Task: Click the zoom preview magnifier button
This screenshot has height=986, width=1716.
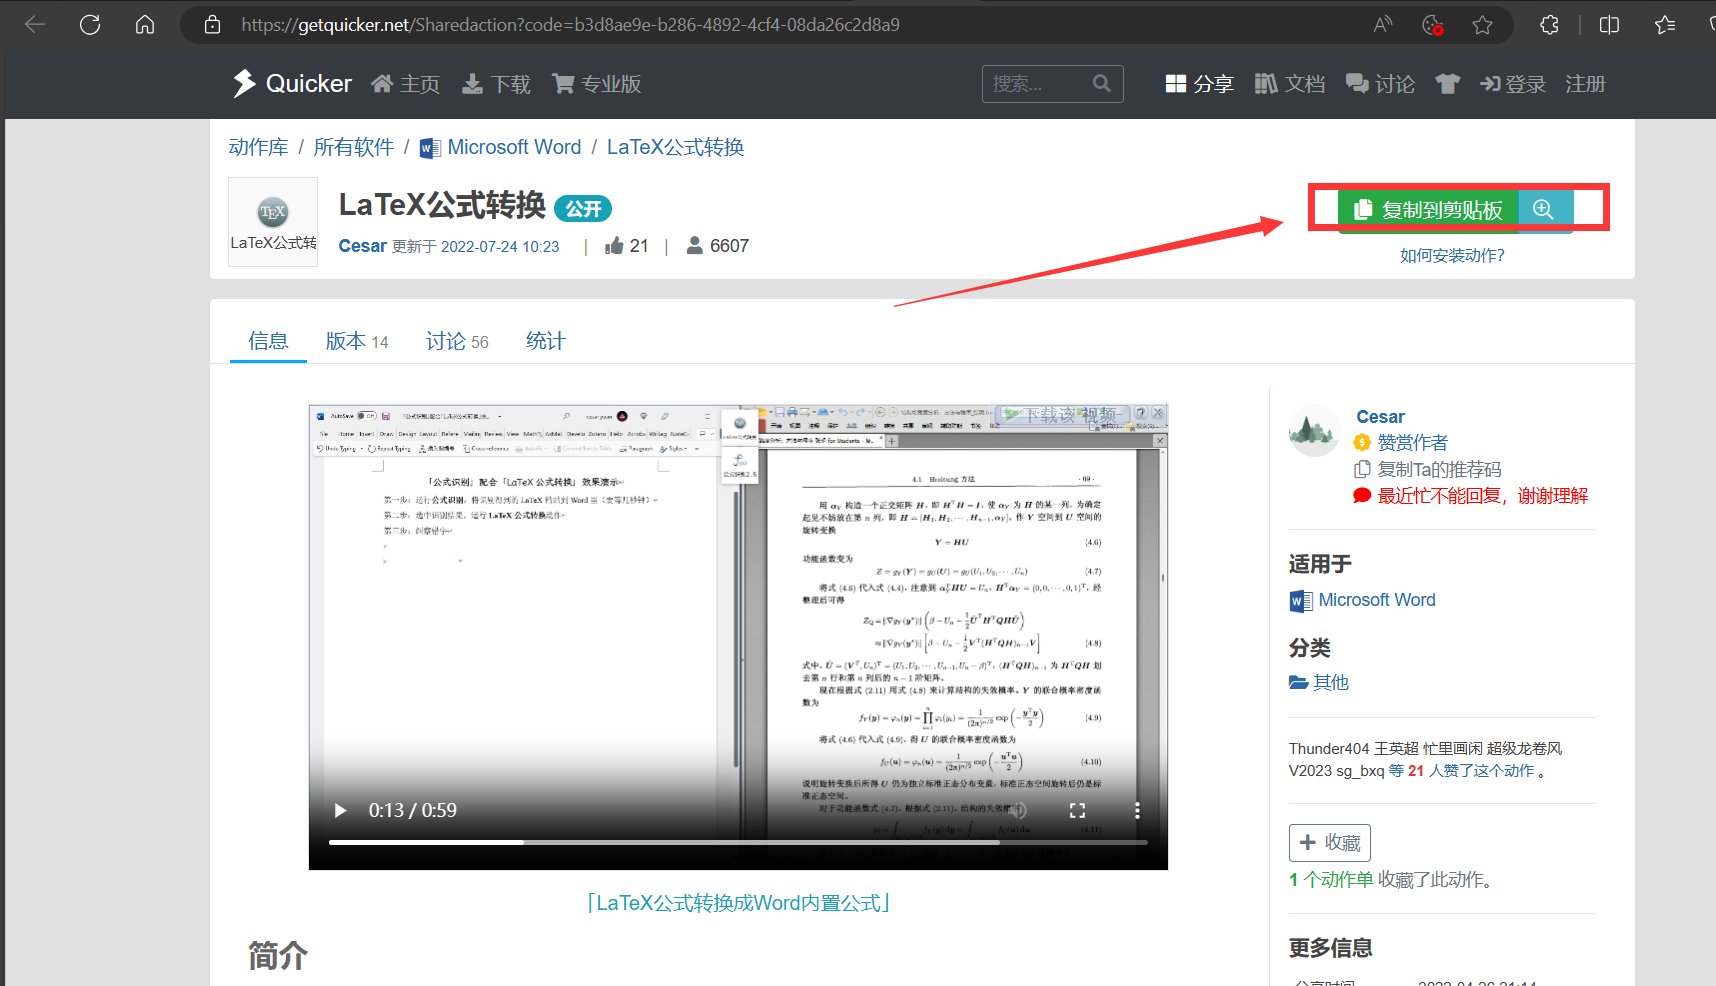Action: tap(1545, 210)
